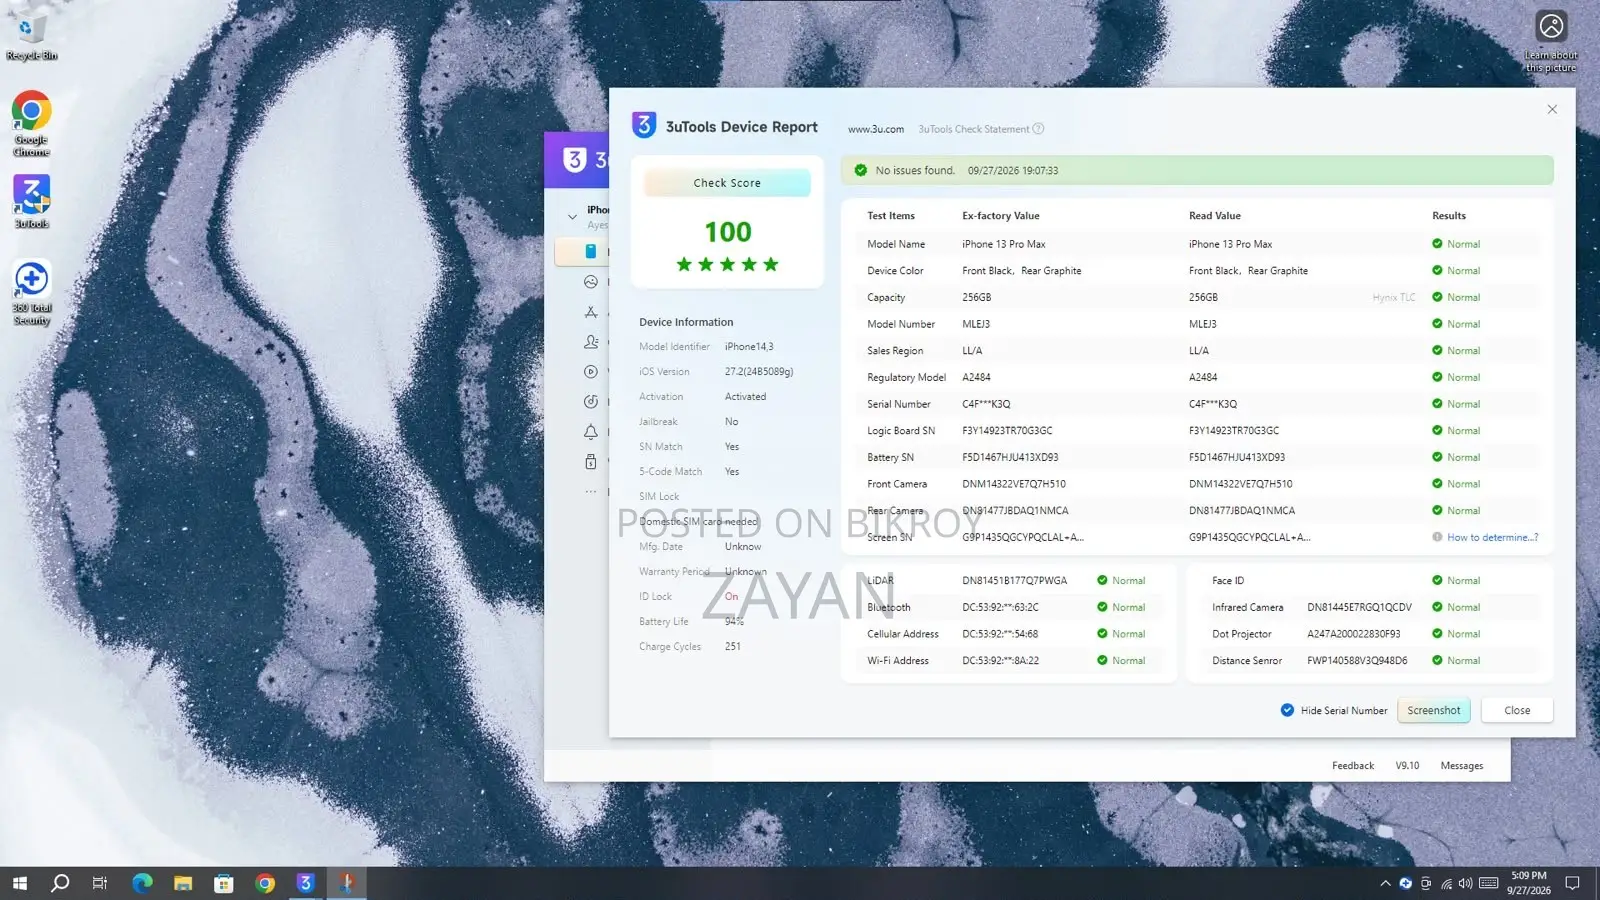Viewport: 1600px width, 900px height.
Task: Uncheck Hide Serial Number
Action: point(1287,710)
